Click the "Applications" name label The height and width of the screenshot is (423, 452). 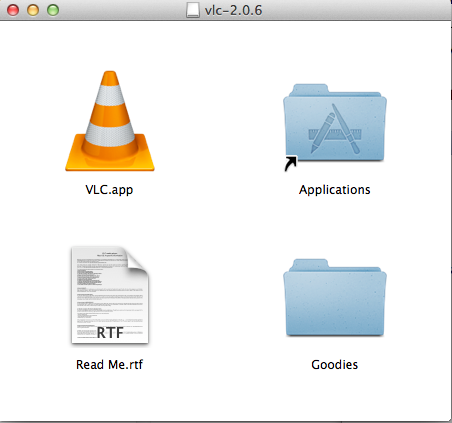(335, 190)
